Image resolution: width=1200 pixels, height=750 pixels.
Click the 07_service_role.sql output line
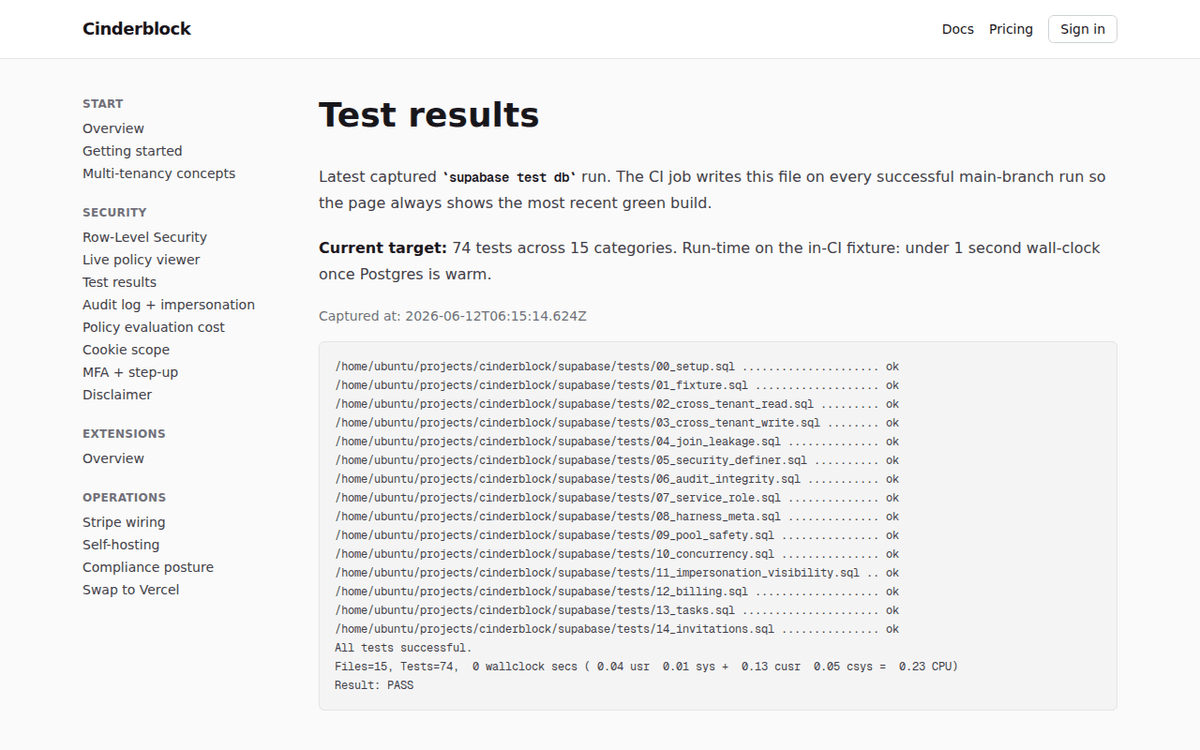(x=617, y=498)
